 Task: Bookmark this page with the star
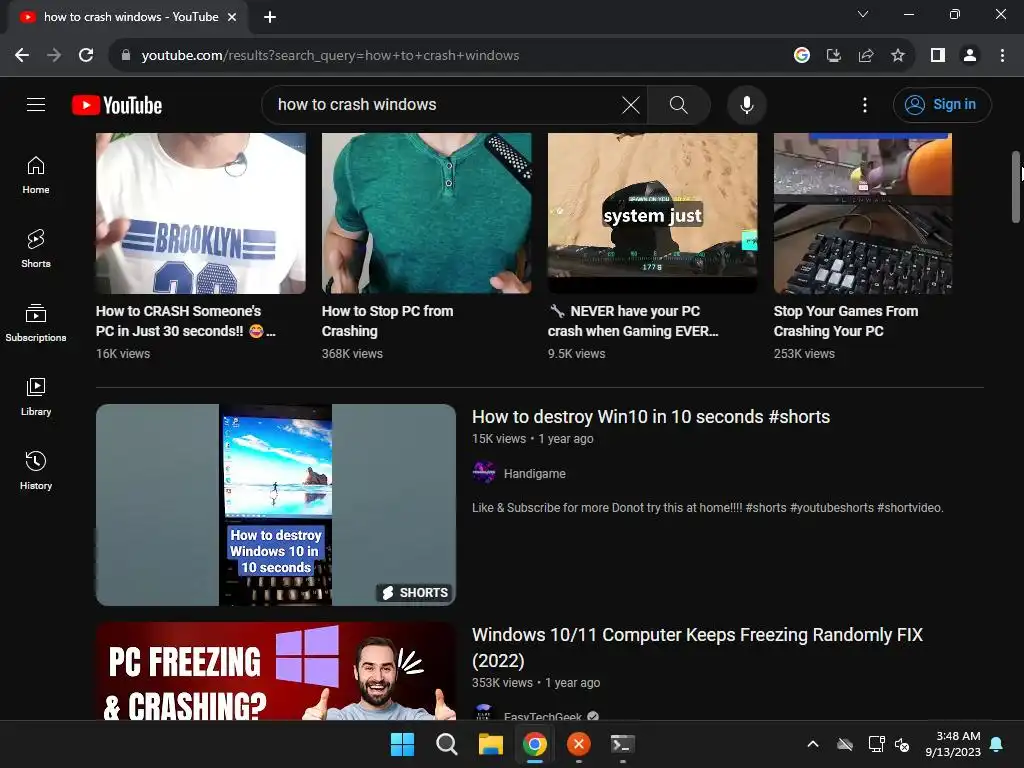click(898, 56)
